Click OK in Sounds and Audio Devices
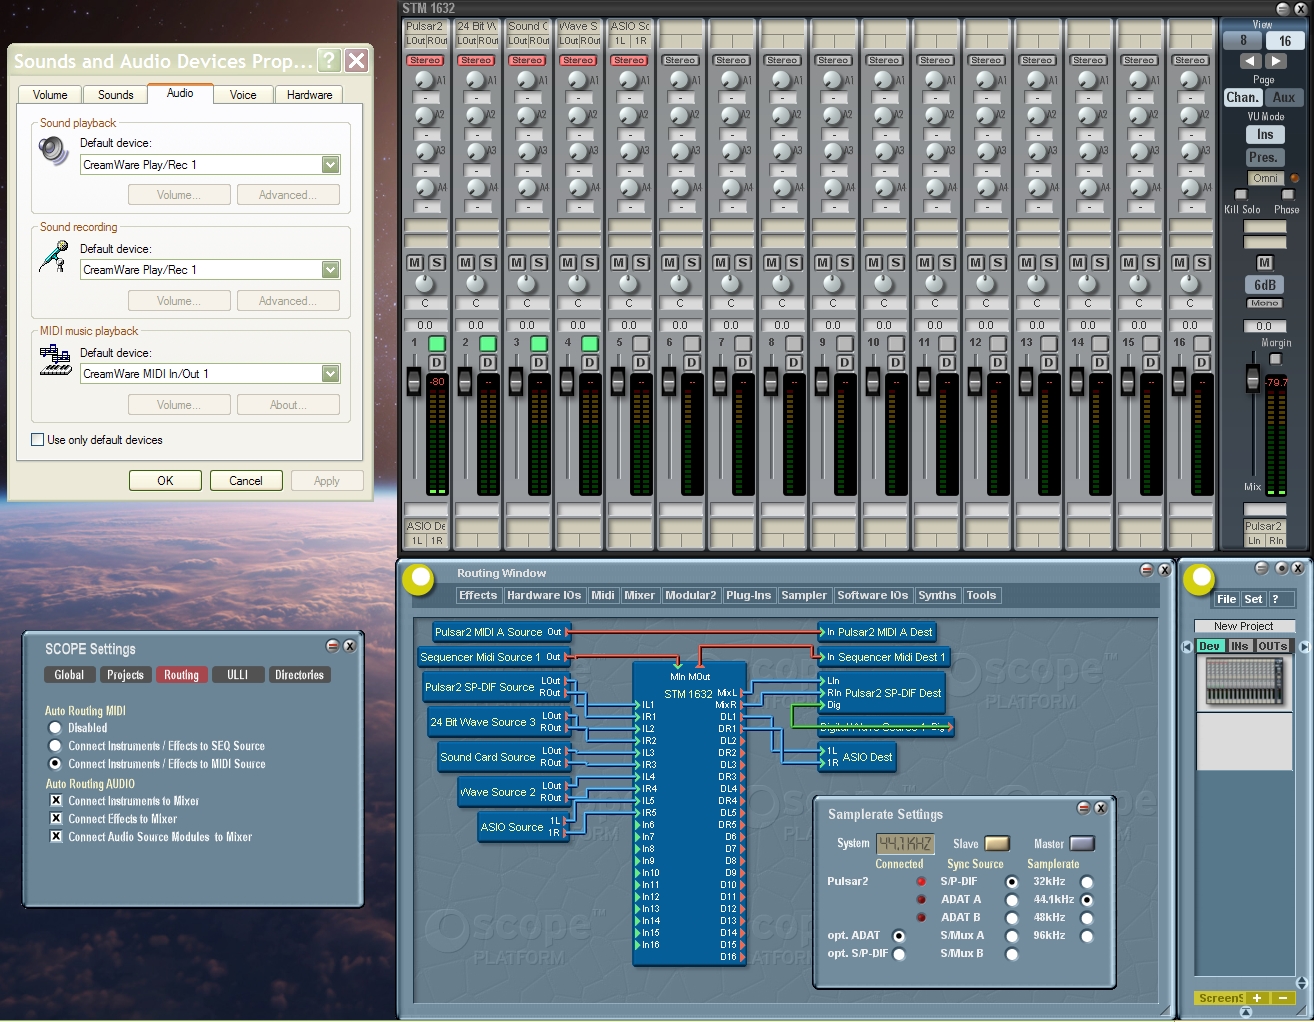The image size is (1314, 1022). [x=165, y=481]
